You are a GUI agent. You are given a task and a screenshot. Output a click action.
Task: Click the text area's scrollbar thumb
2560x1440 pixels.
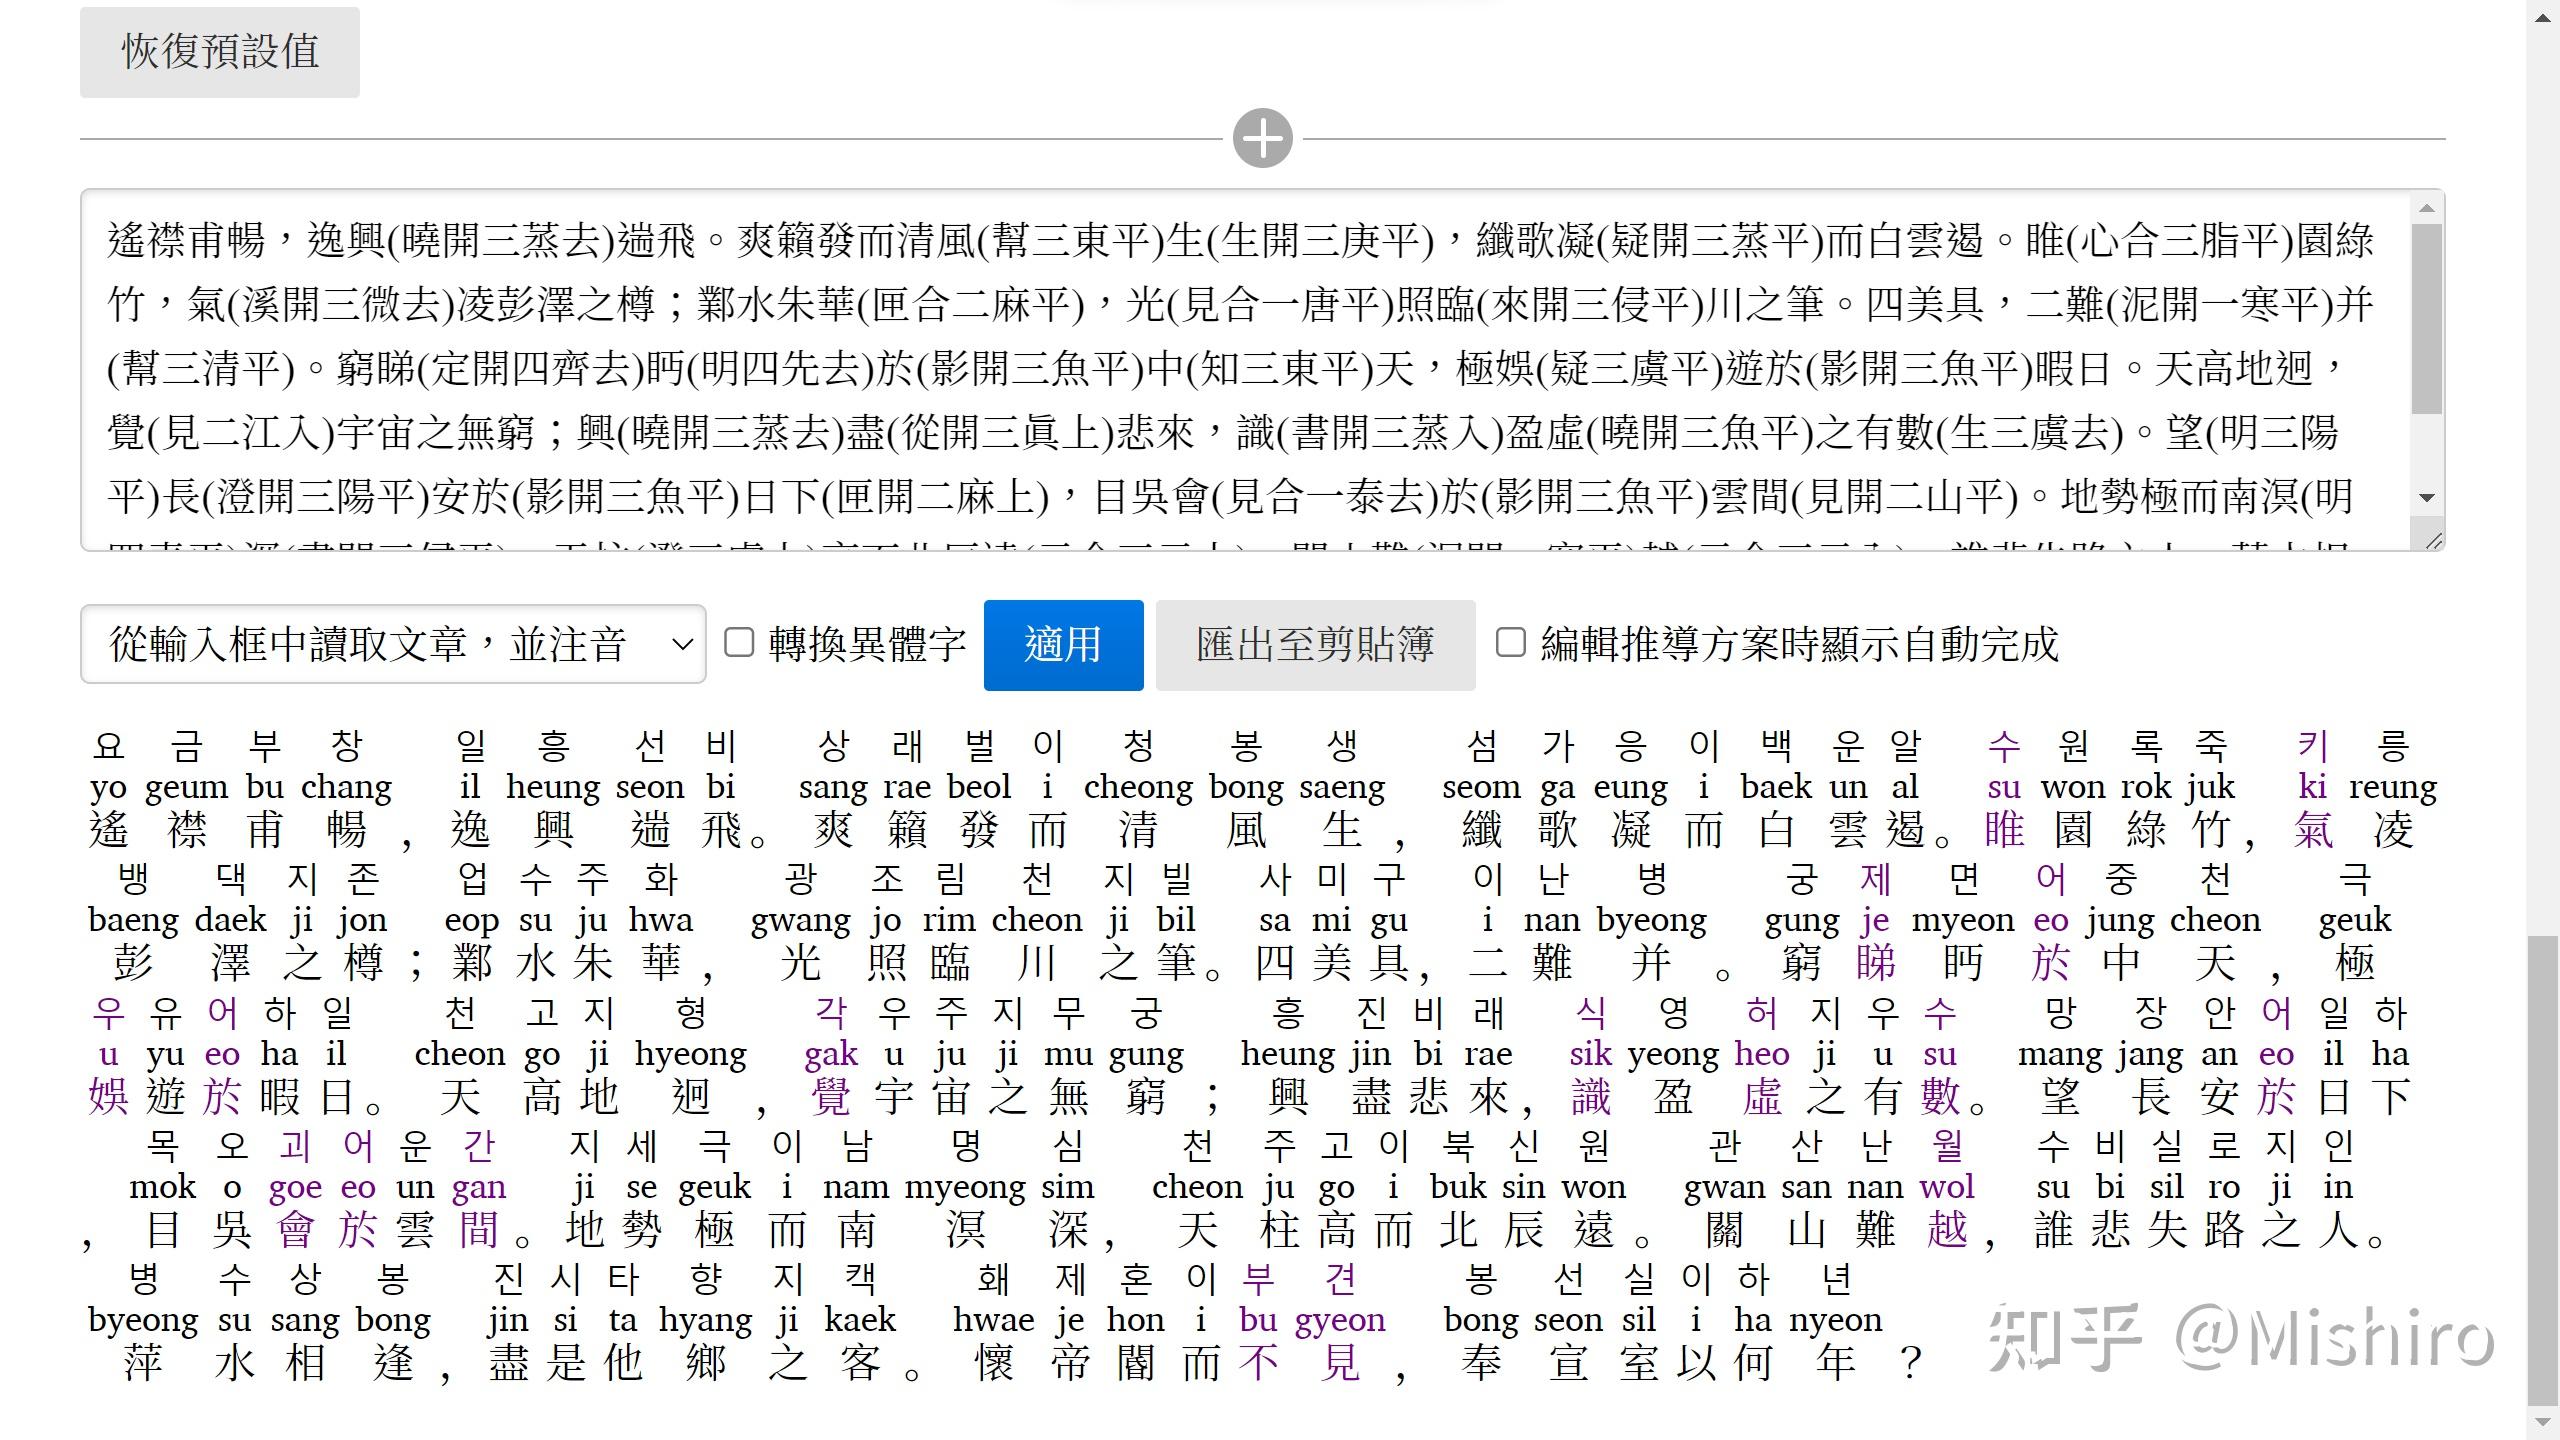coord(2427,318)
